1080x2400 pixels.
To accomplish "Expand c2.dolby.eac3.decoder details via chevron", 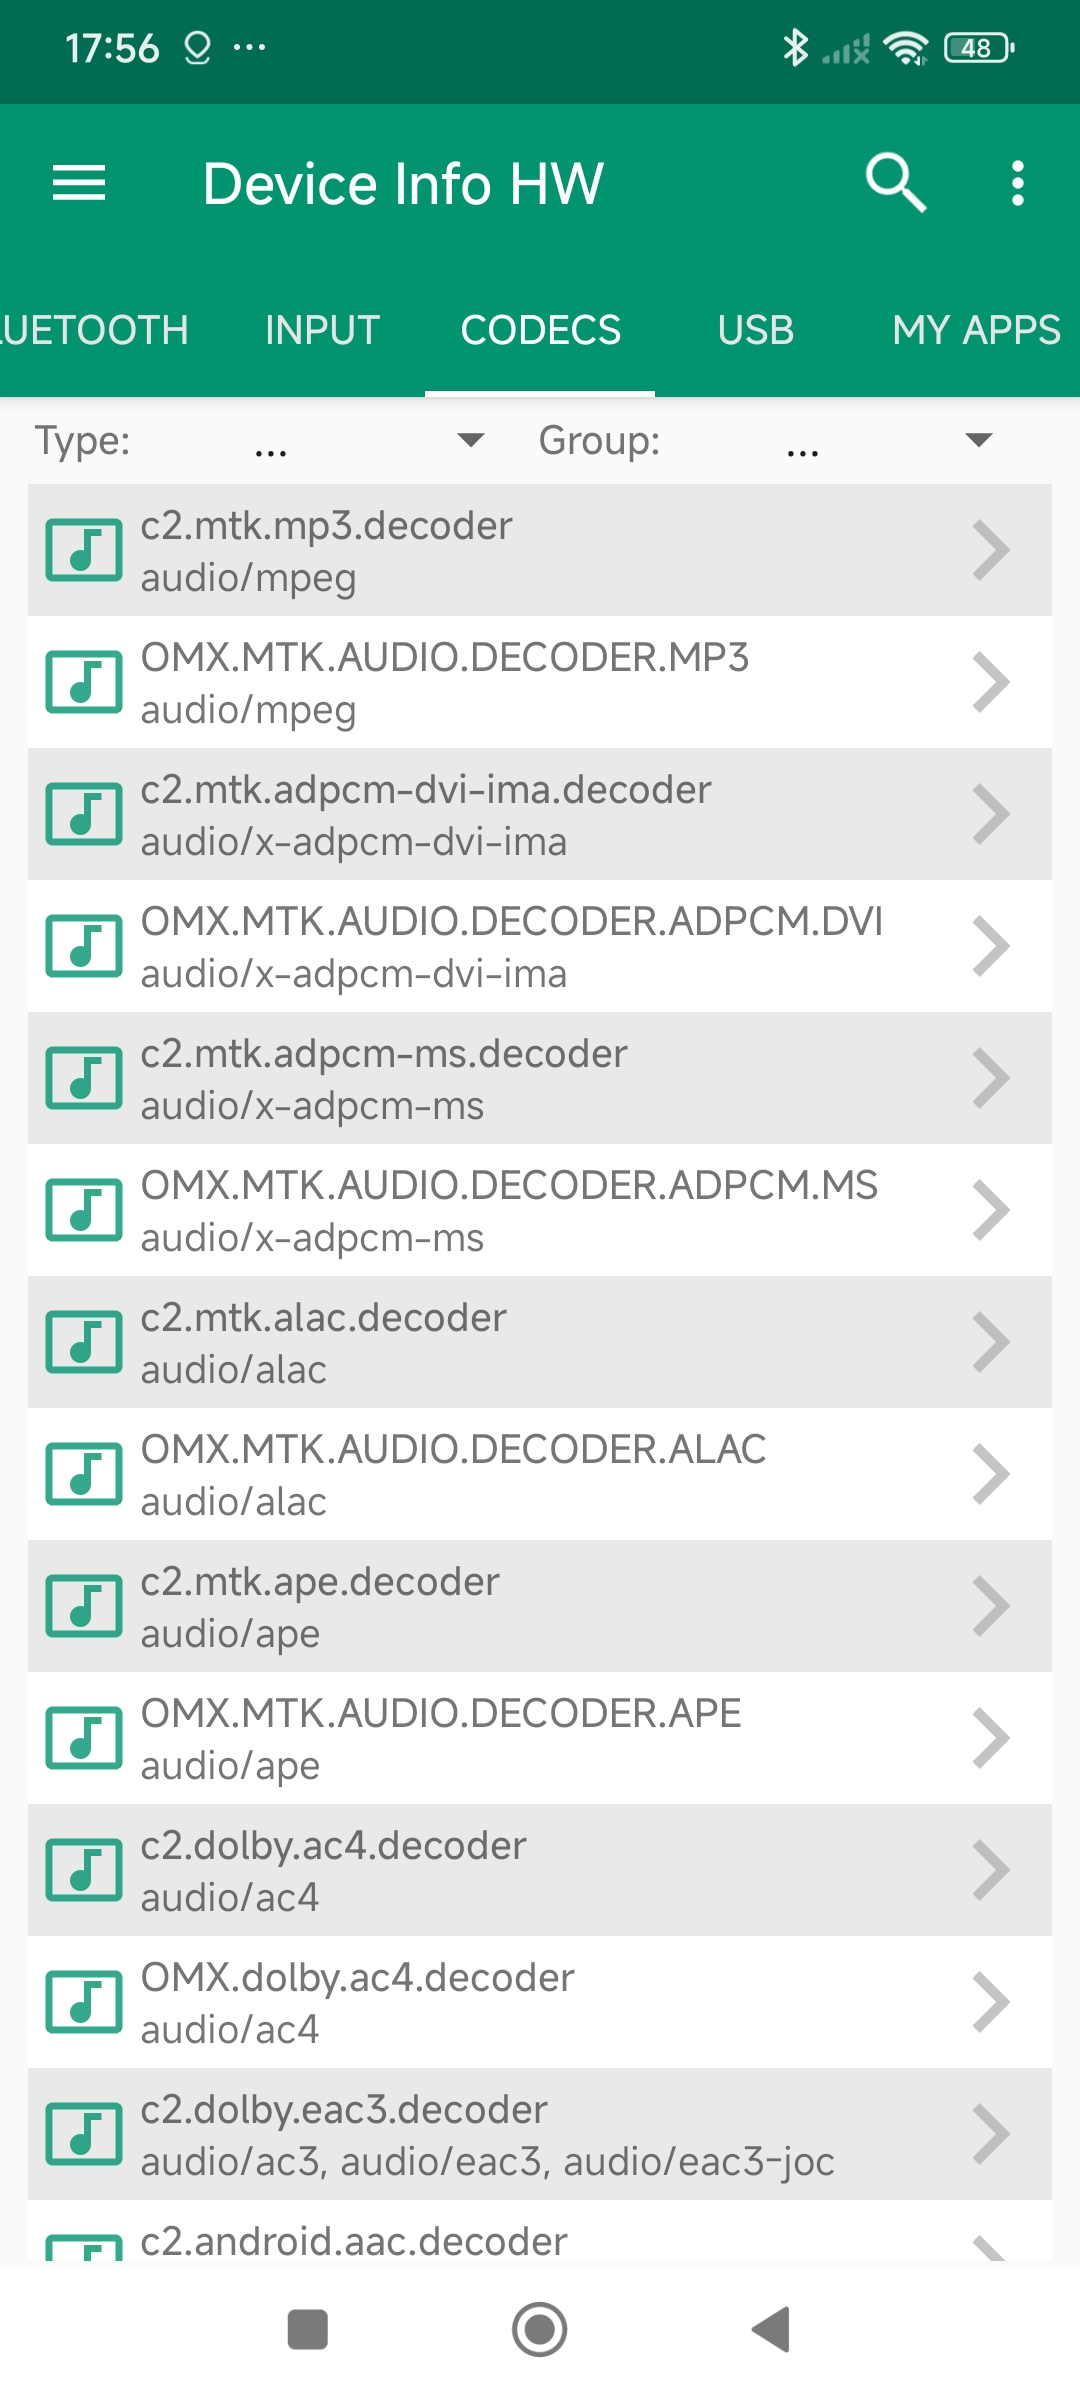I will [990, 2134].
